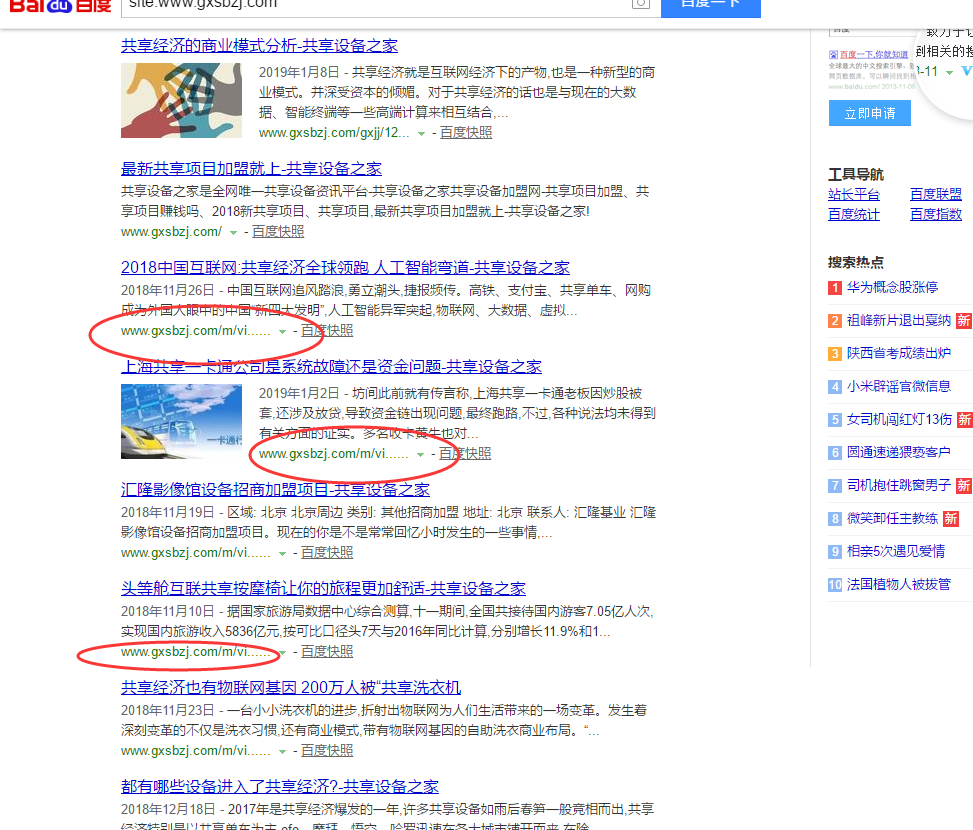
Task: Click the 新 badge beside 祖峰新片退出戛纳
Action: tap(963, 321)
